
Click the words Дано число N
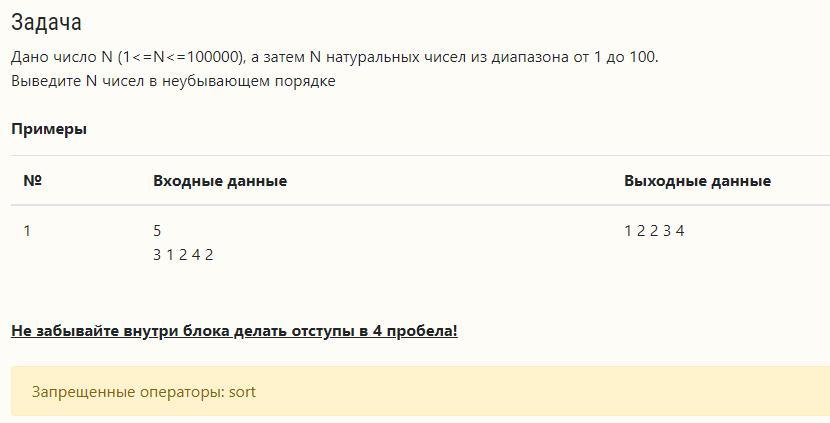click(62, 57)
